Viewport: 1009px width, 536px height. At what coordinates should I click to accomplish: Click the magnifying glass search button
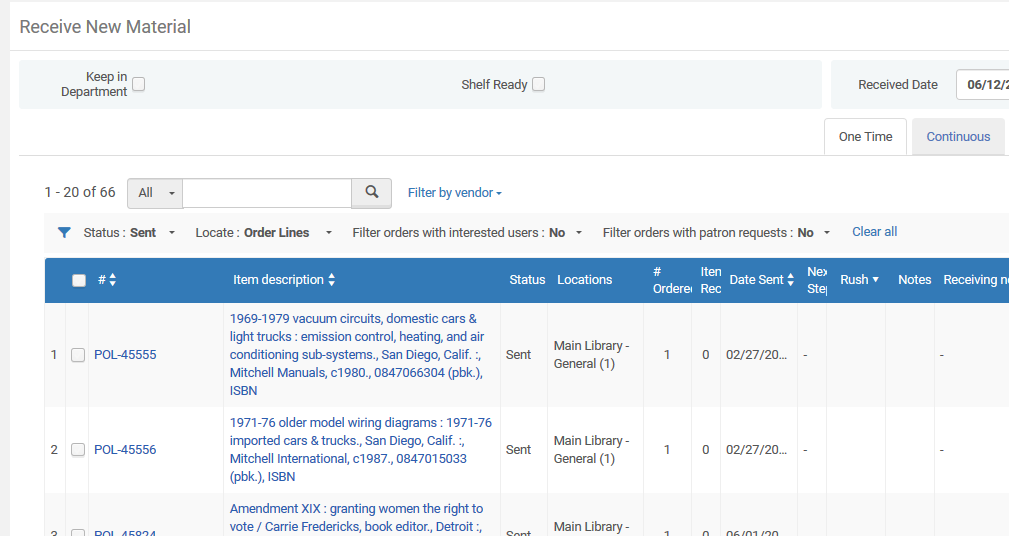coord(371,193)
